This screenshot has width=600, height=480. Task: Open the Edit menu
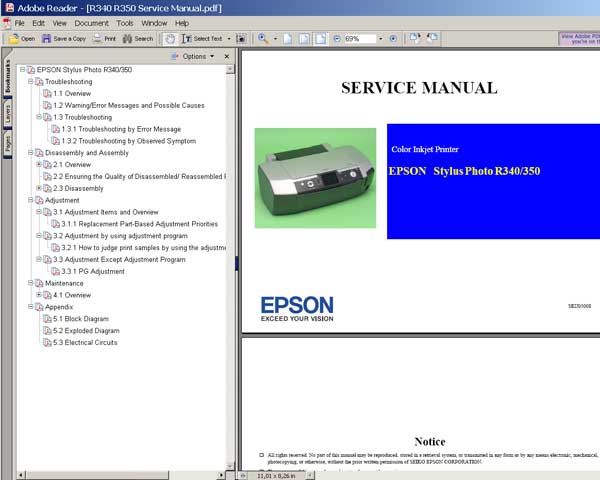tap(38, 23)
